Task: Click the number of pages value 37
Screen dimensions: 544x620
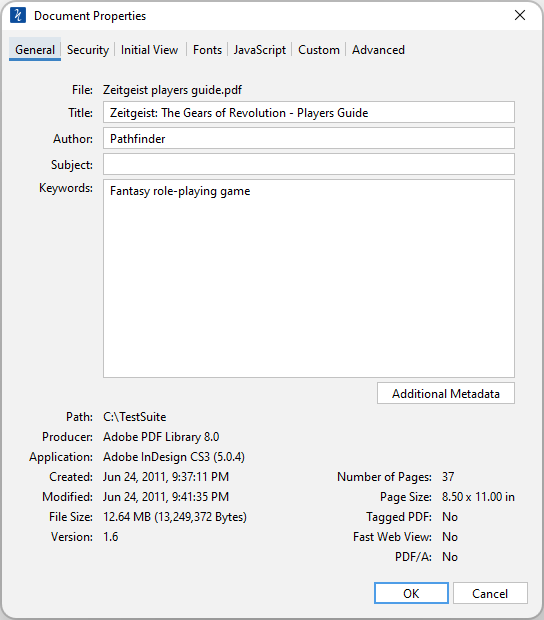Action: pos(448,477)
